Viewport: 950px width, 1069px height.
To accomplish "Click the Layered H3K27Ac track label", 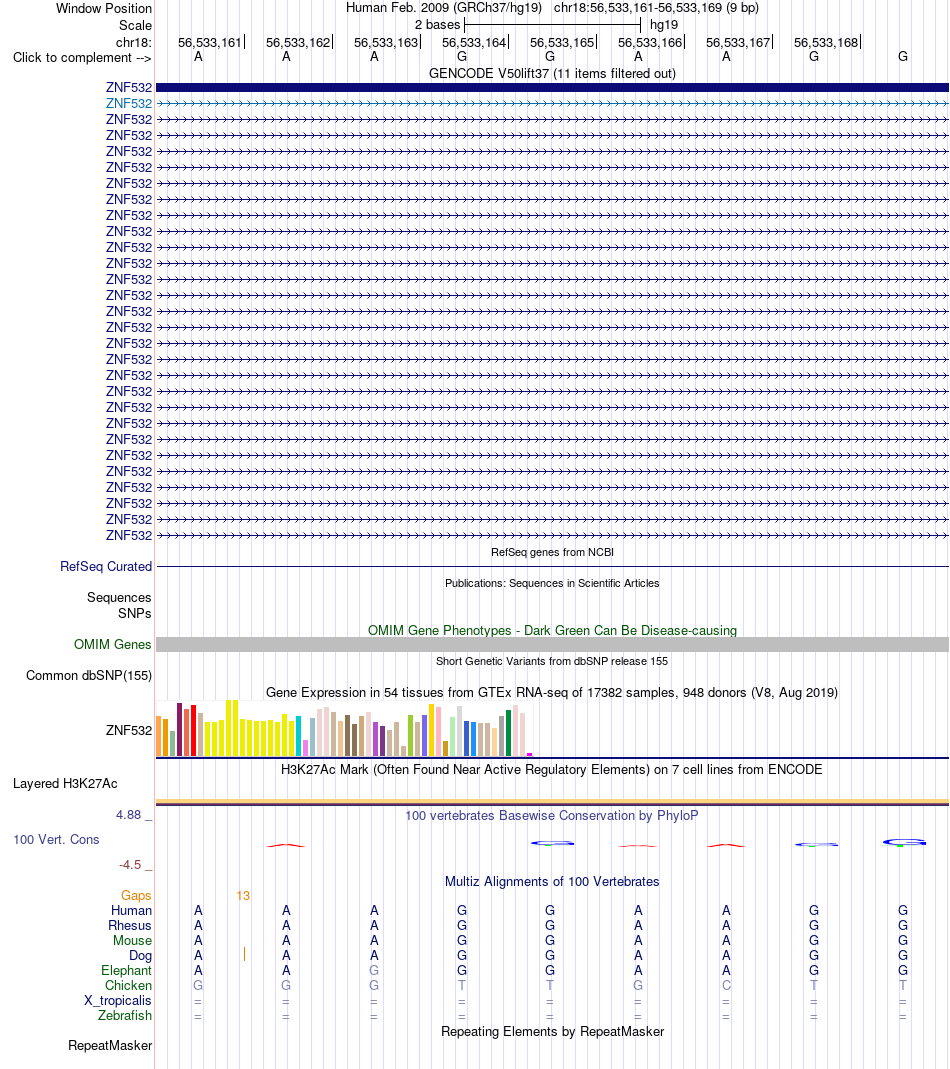I will coord(65,783).
